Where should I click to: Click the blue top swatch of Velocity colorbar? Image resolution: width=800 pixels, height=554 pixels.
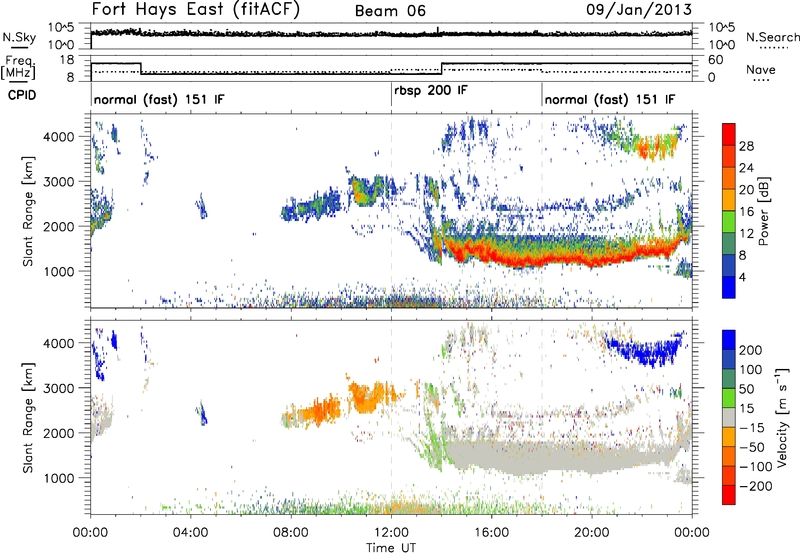[729, 340]
